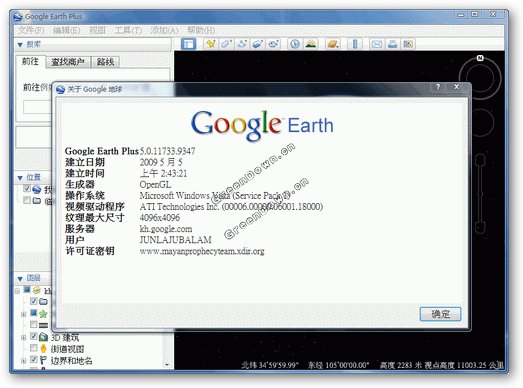The height and width of the screenshot is (388, 523).
Task: Select the Ruler measuring tool icon
Action: point(355,44)
